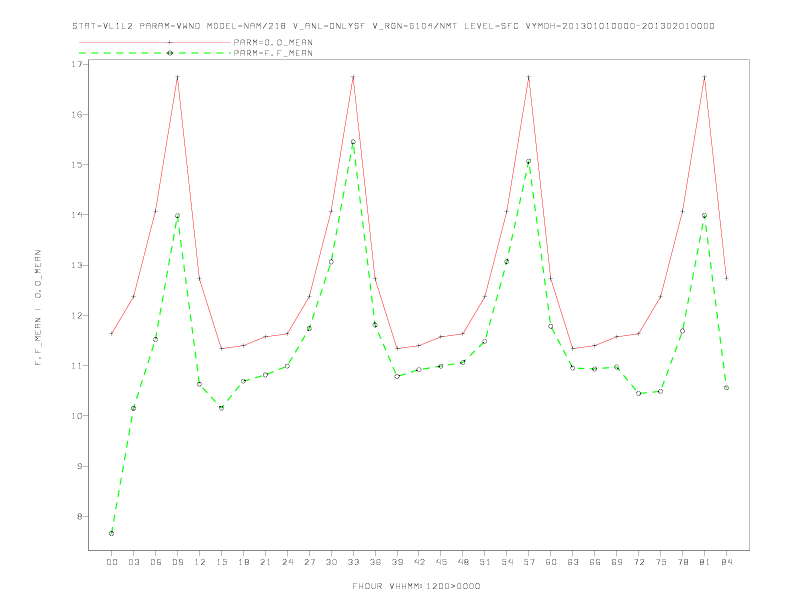Click x-axis forecast hour label 18
The height and width of the screenshot is (612, 792).
coord(243,562)
